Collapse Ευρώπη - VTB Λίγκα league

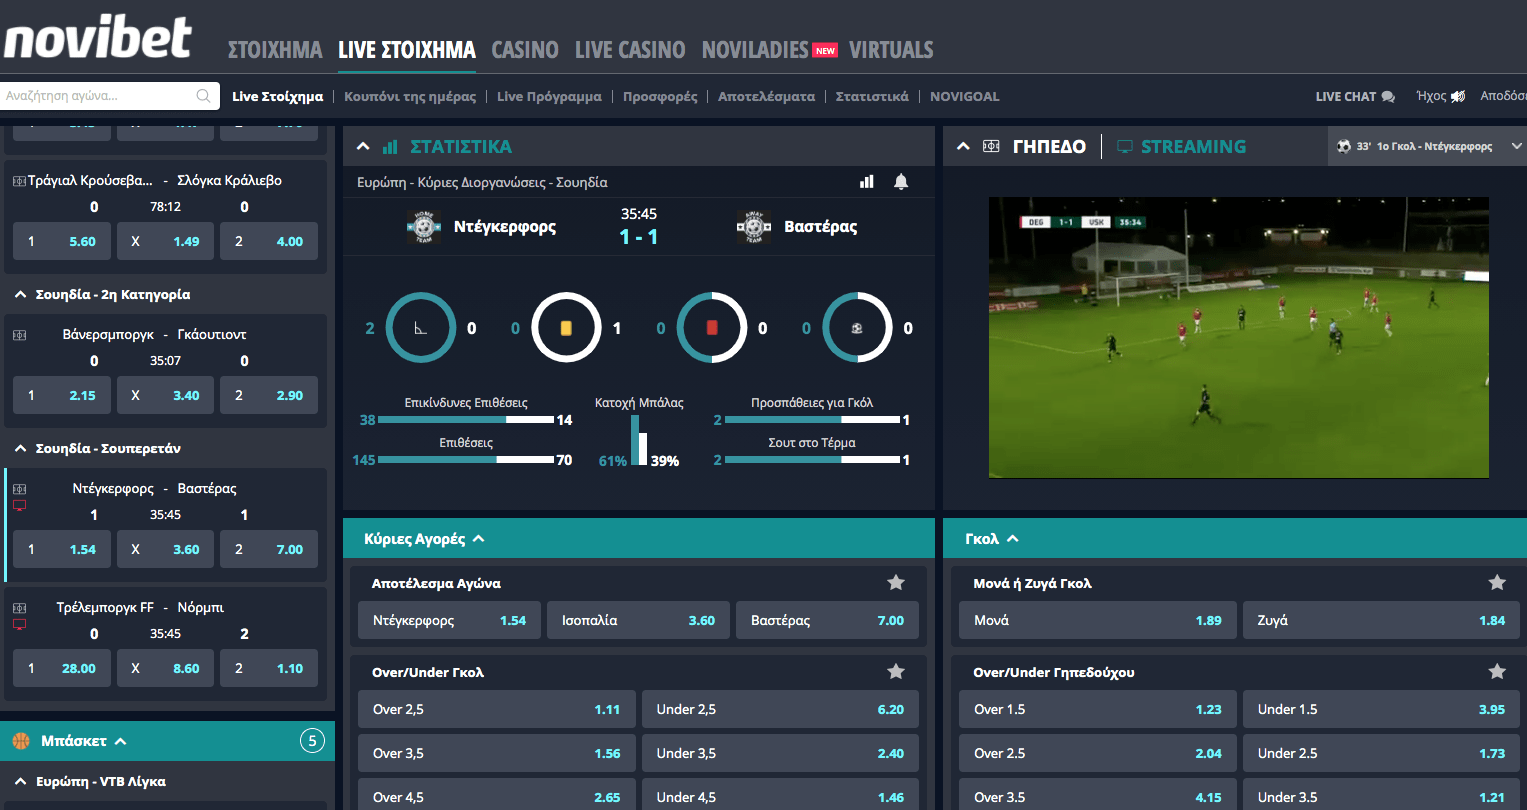tap(20, 782)
